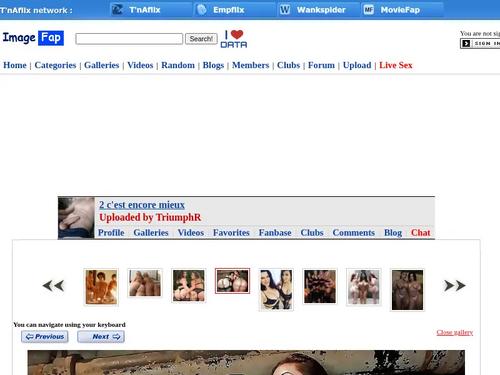Click the MovieFap MF icon
The image size is (500, 375).
368,10
